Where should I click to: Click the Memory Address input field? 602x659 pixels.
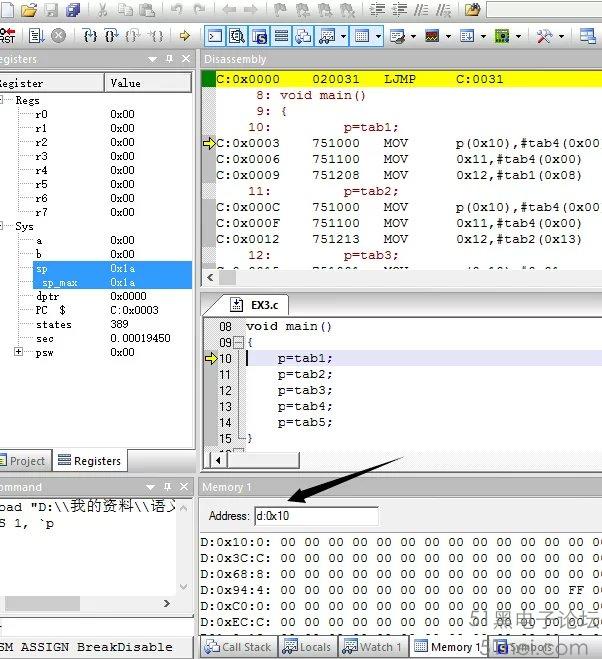315,516
